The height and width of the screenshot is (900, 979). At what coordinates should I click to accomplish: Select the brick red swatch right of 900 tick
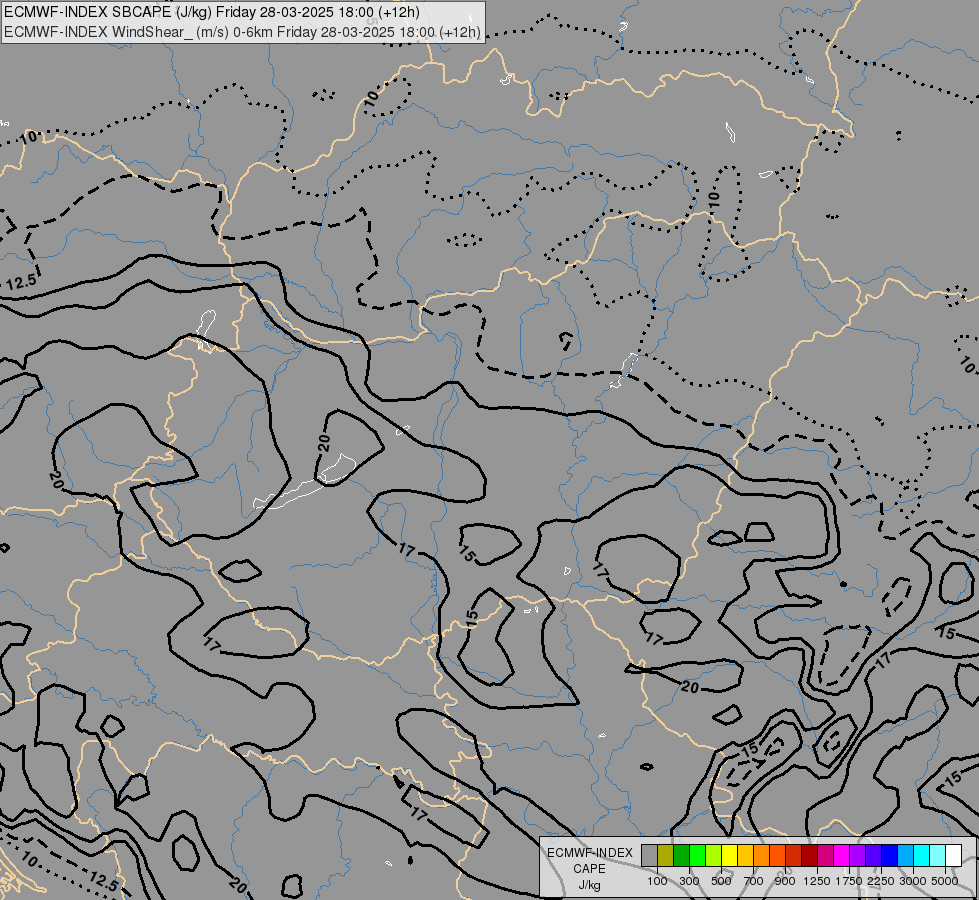click(794, 856)
